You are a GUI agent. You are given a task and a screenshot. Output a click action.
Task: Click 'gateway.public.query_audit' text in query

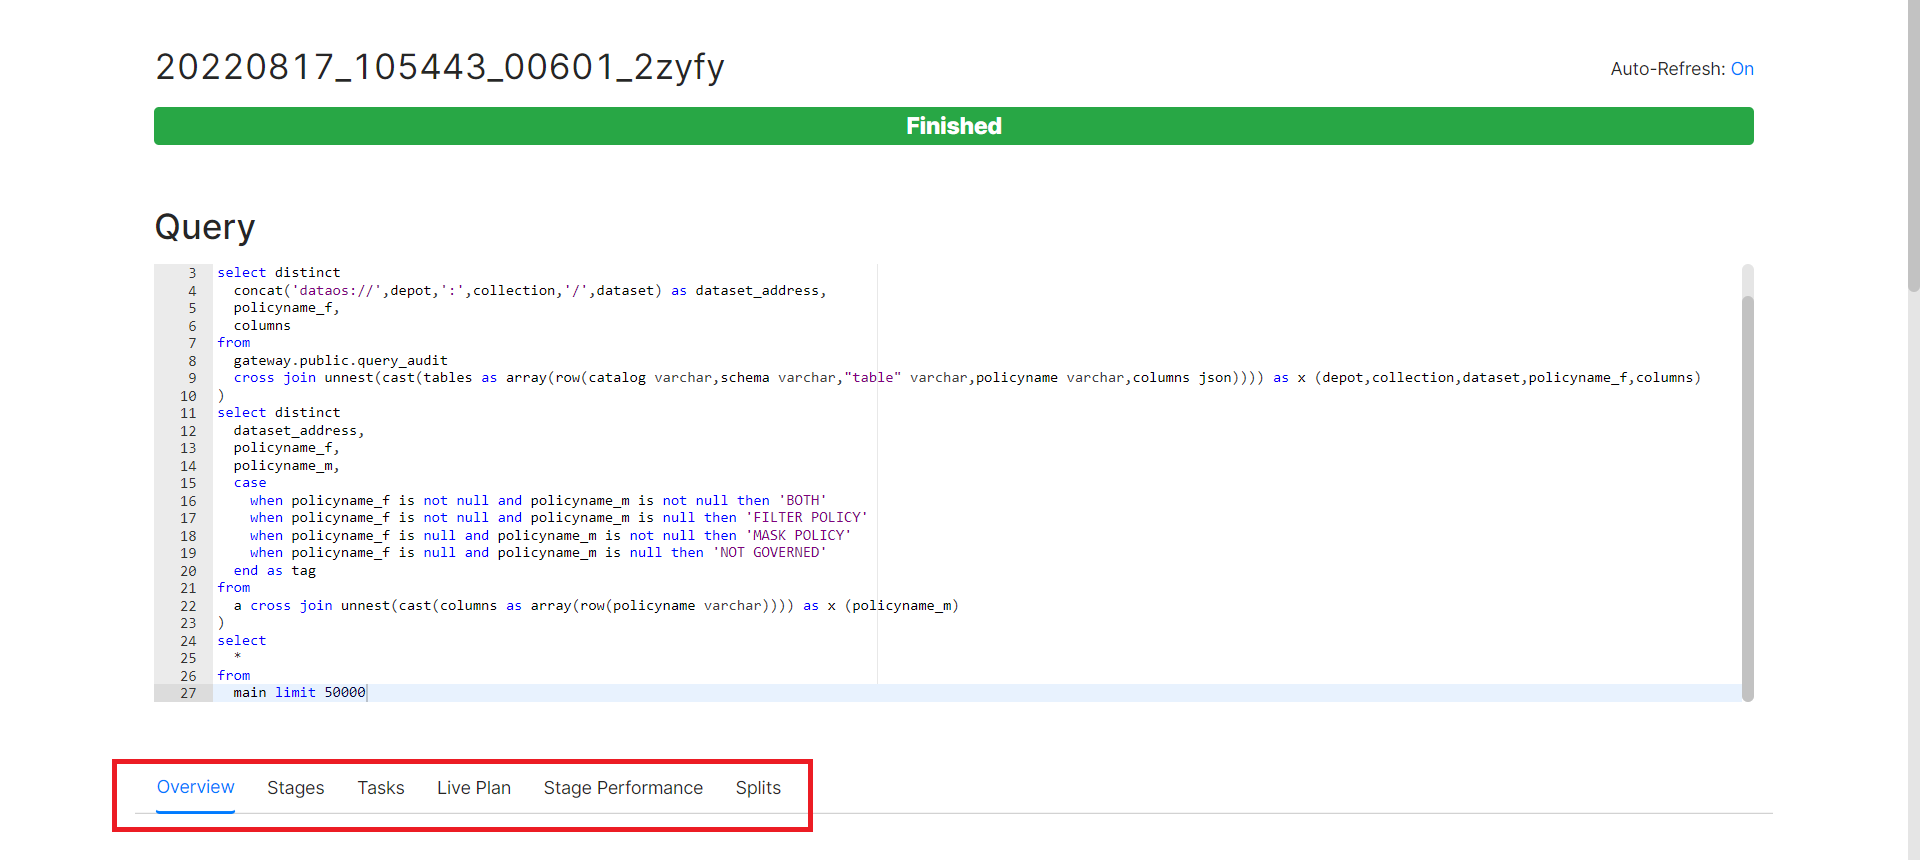[341, 361]
